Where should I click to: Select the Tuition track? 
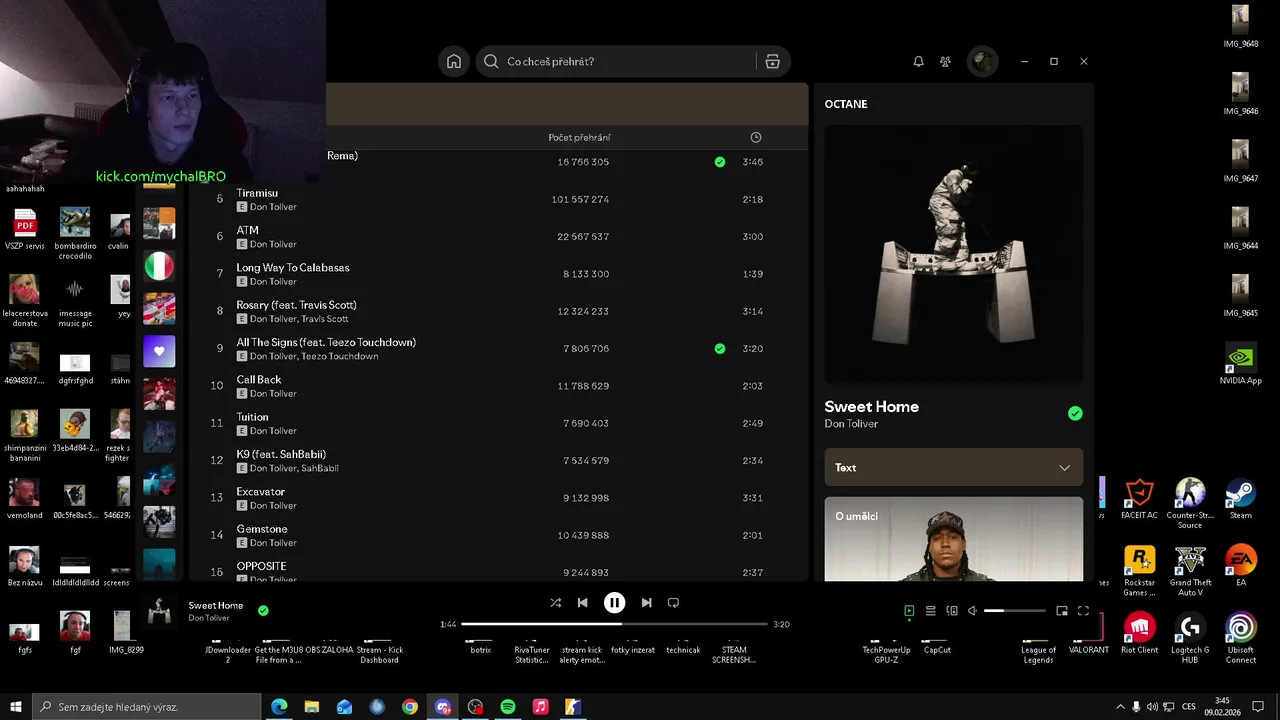498,423
